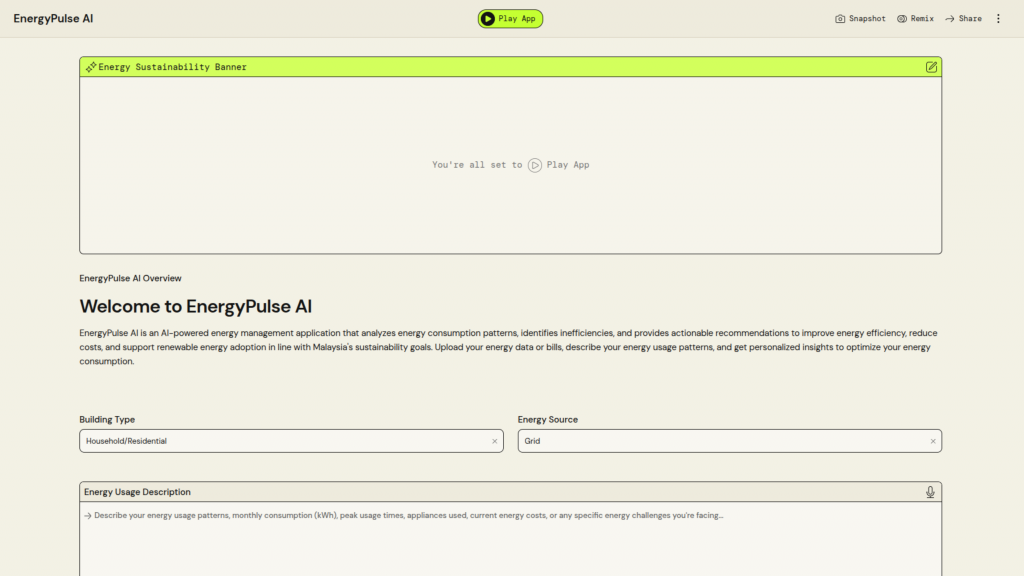This screenshot has height=576, width=1024.
Task: Click the Share arrow icon
Action: [950, 19]
